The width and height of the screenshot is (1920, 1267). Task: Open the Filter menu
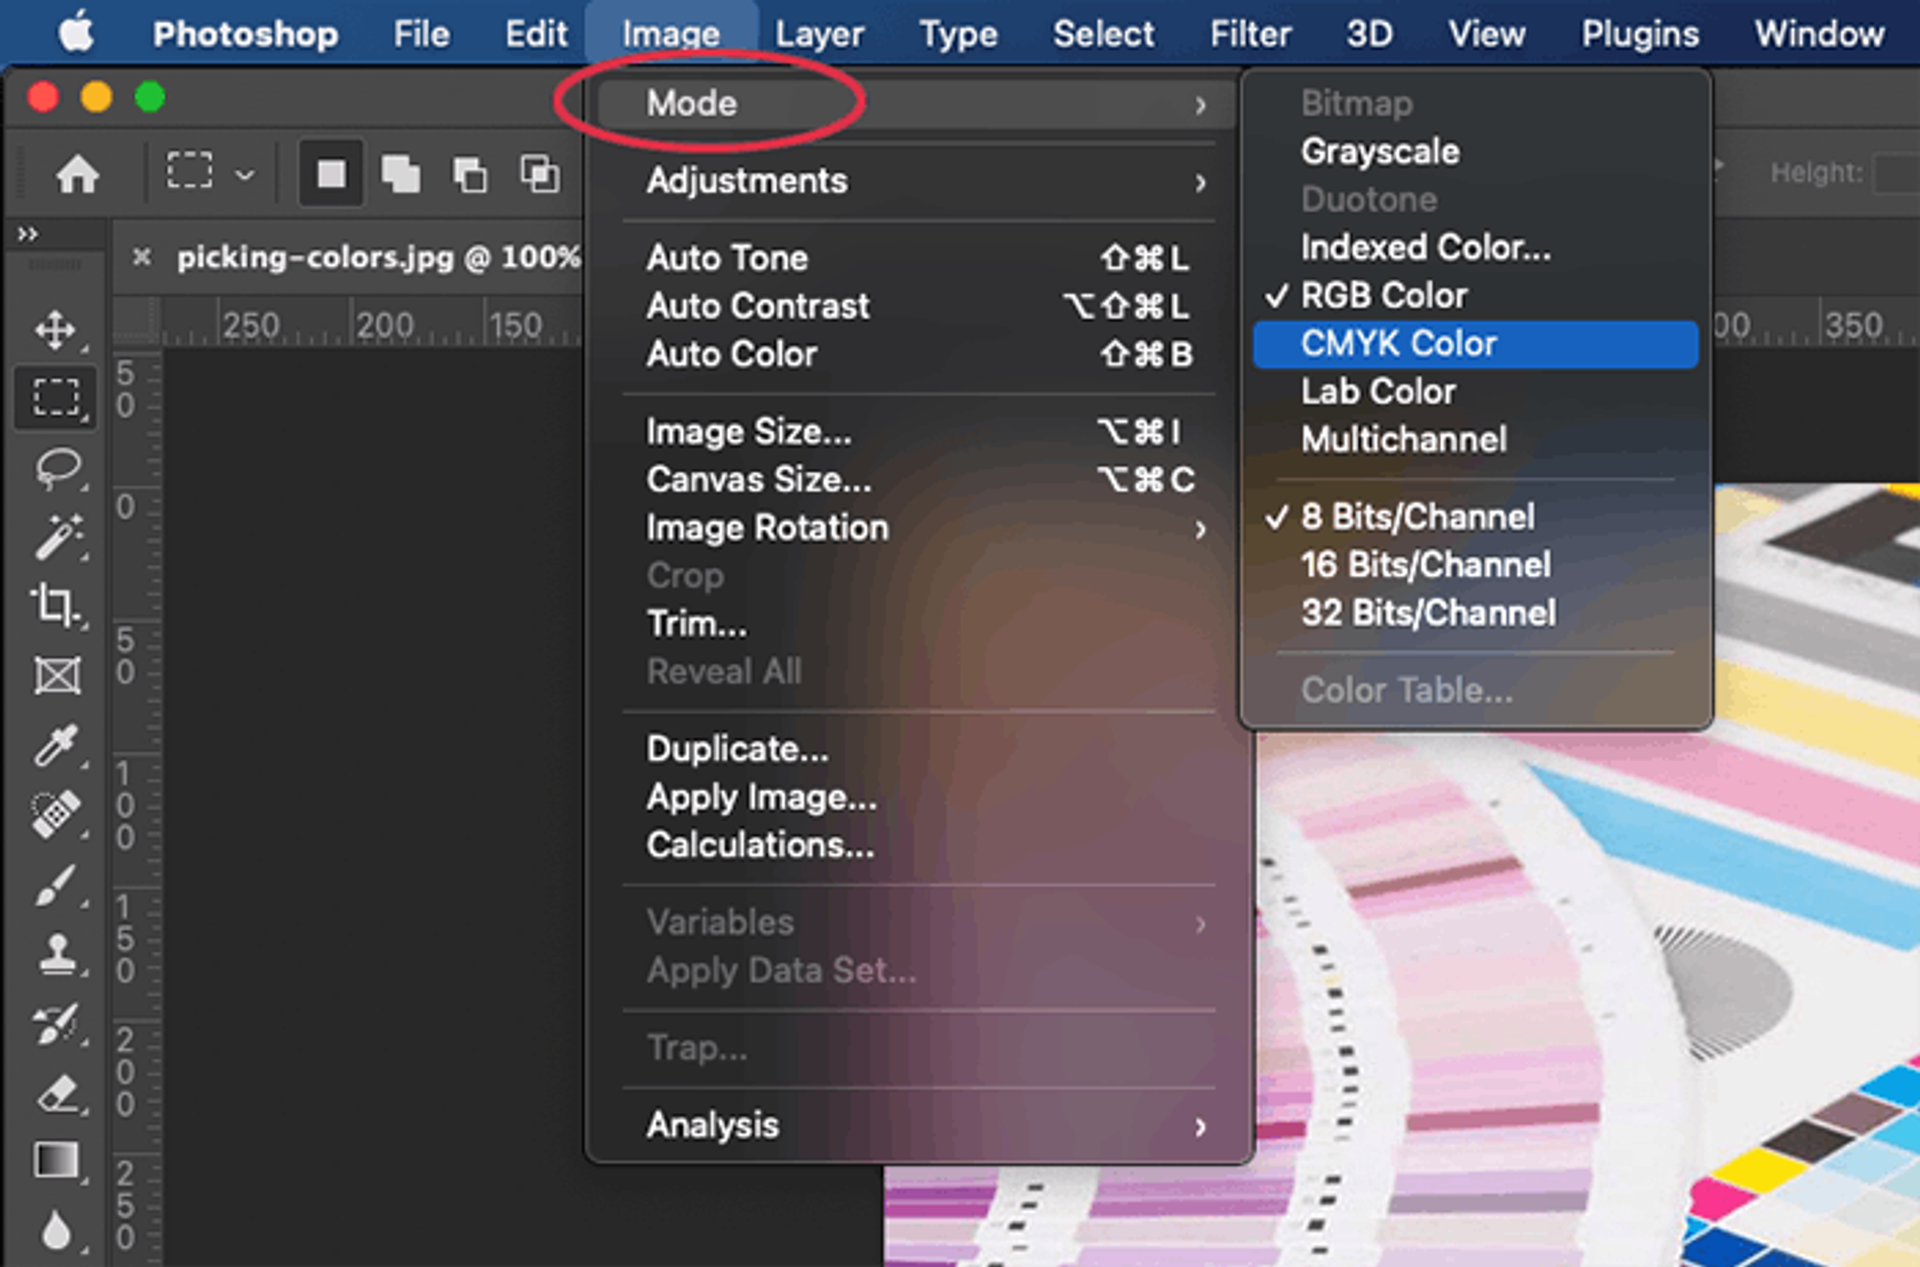click(1250, 34)
